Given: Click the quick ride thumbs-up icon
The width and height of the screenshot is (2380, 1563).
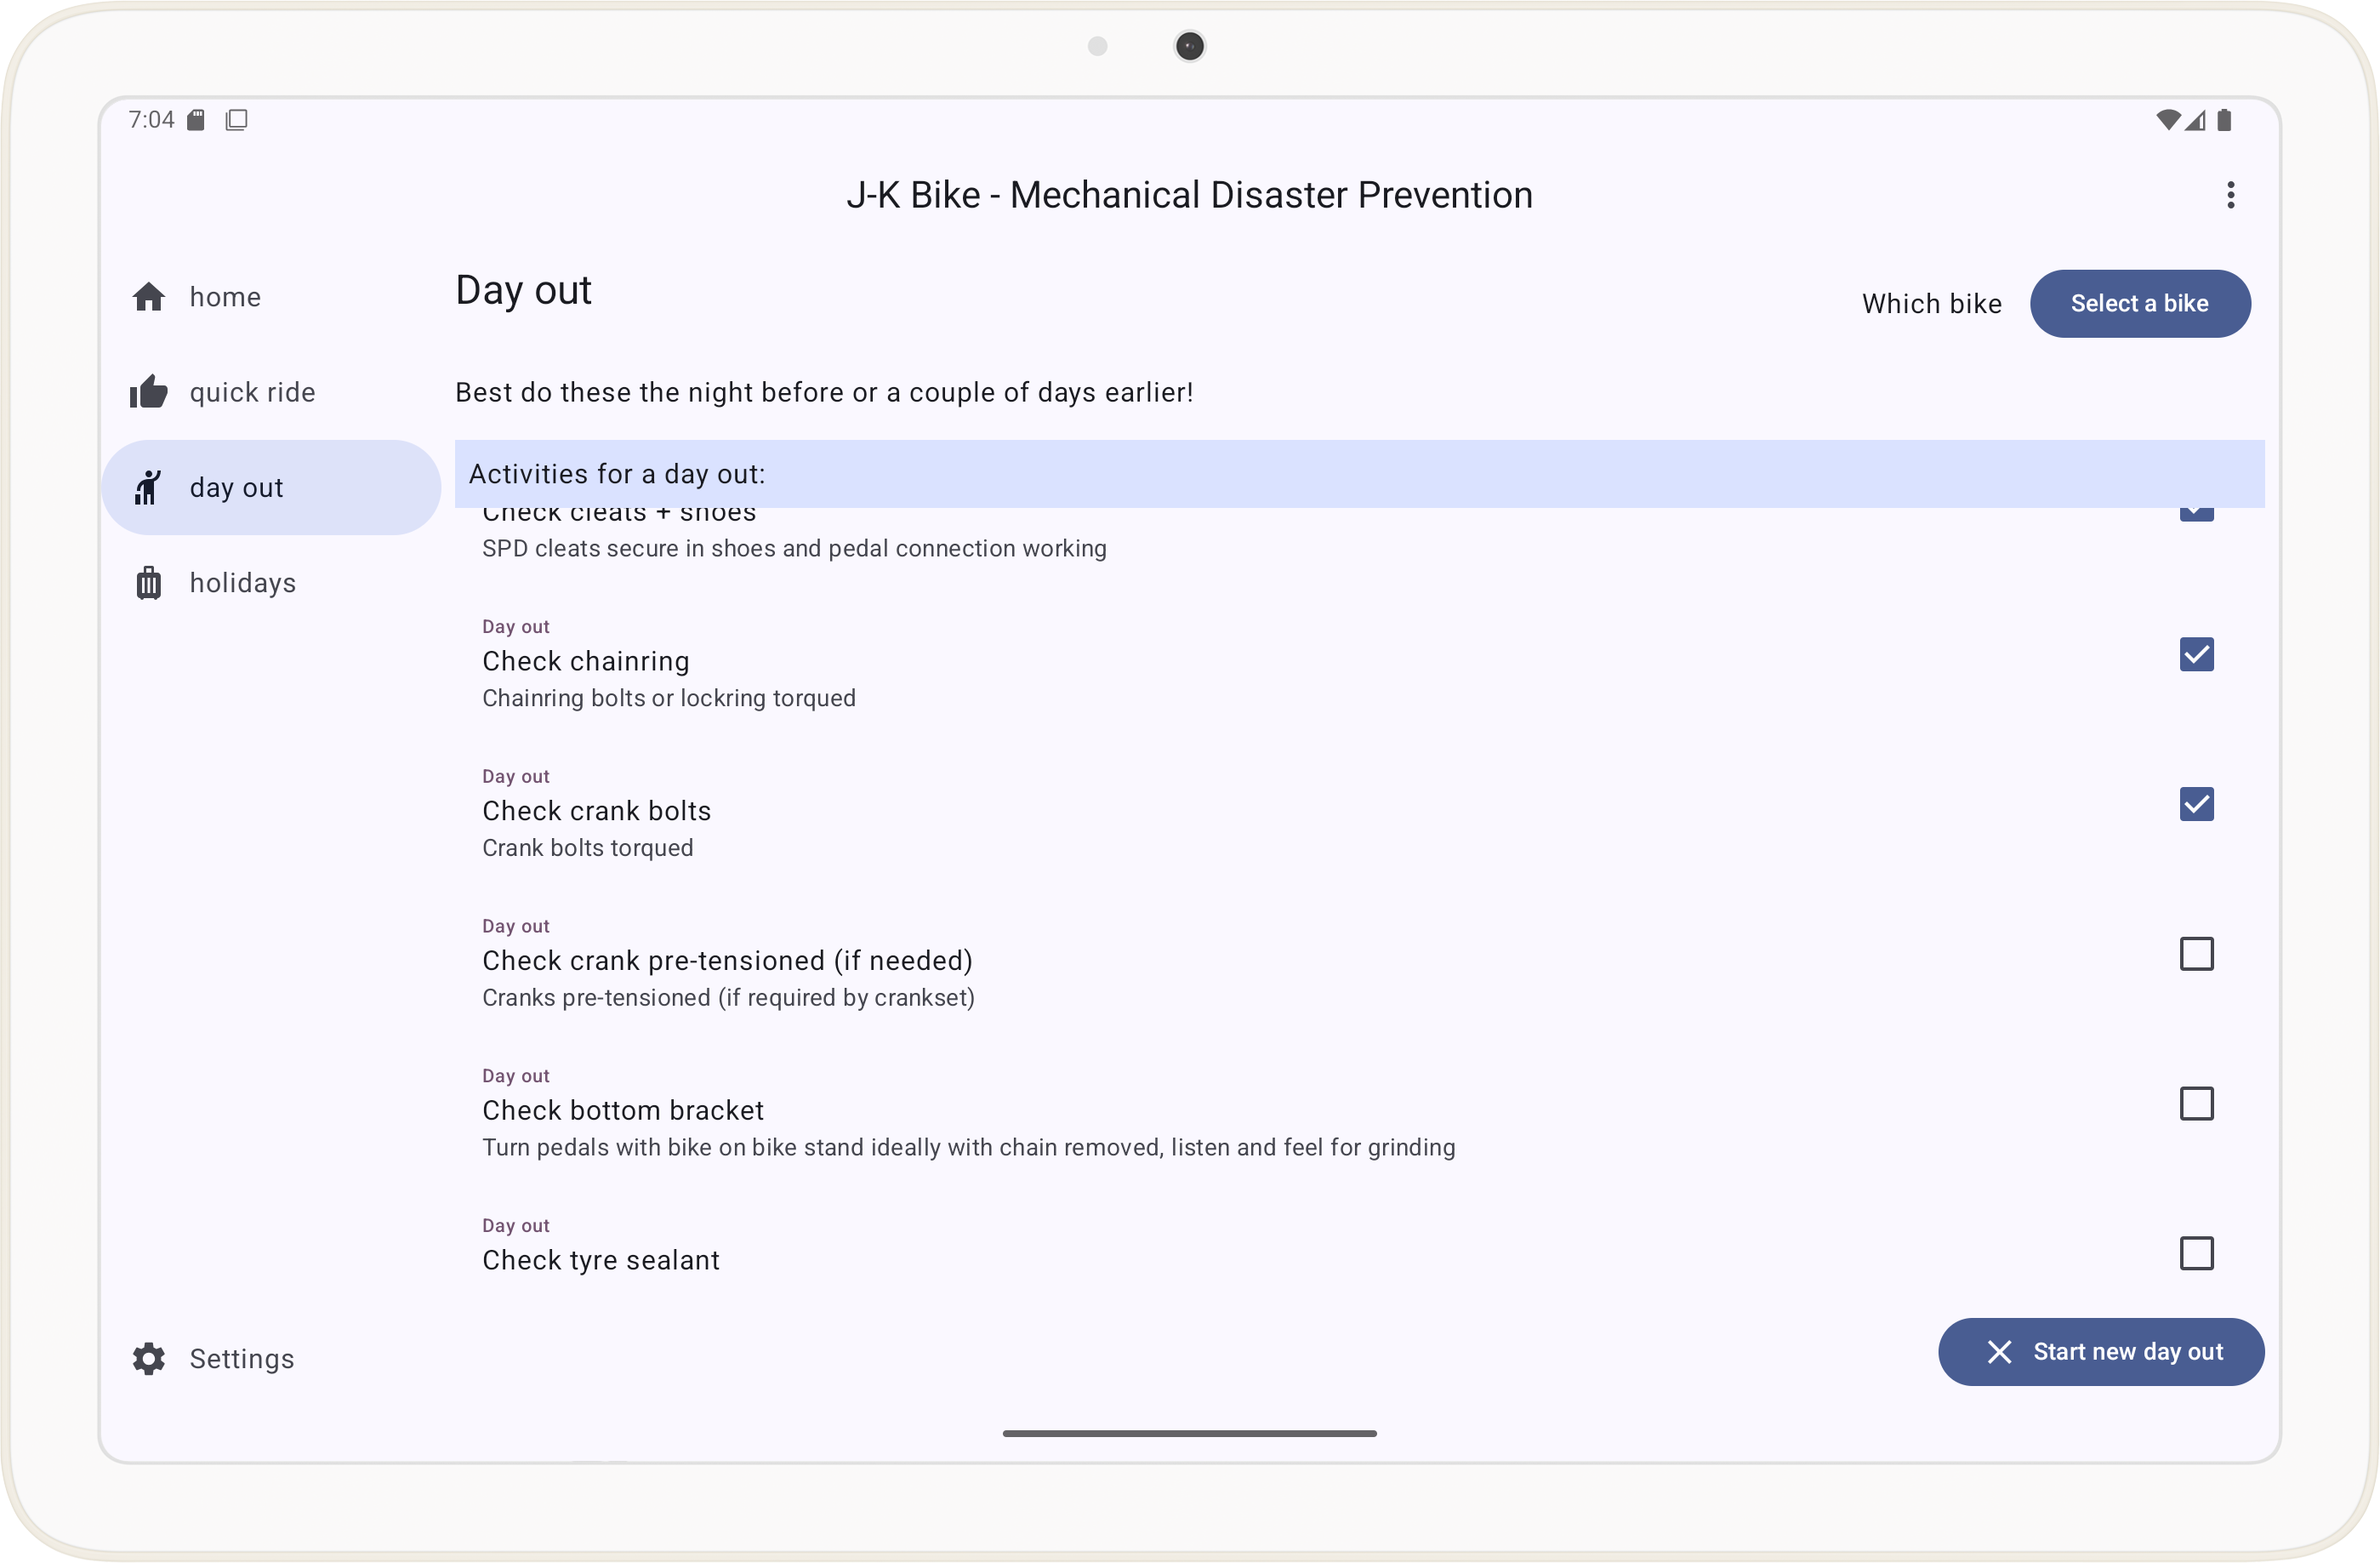Looking at the screenshot, I should point(148,392).
